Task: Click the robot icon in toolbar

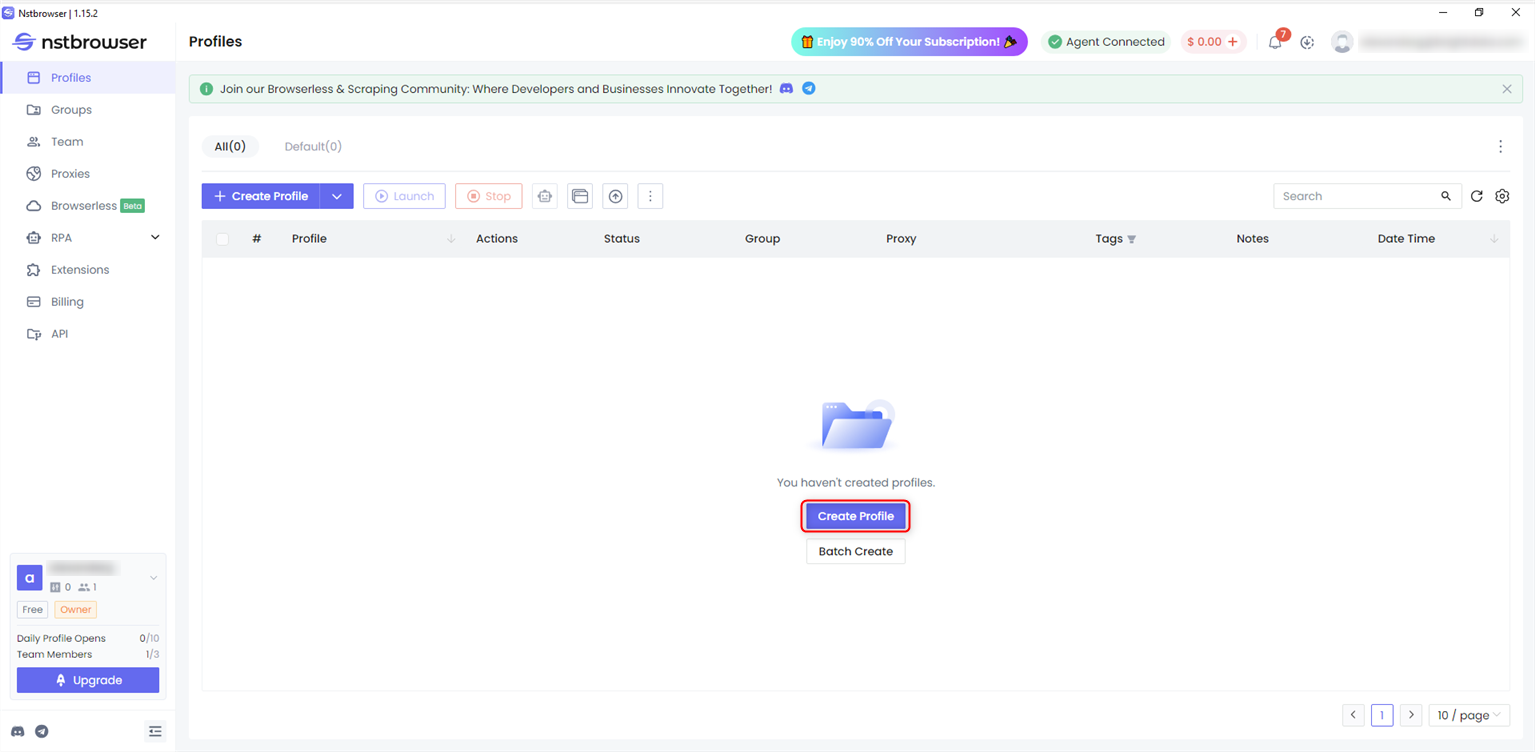Action: click(x=544, y=197)
